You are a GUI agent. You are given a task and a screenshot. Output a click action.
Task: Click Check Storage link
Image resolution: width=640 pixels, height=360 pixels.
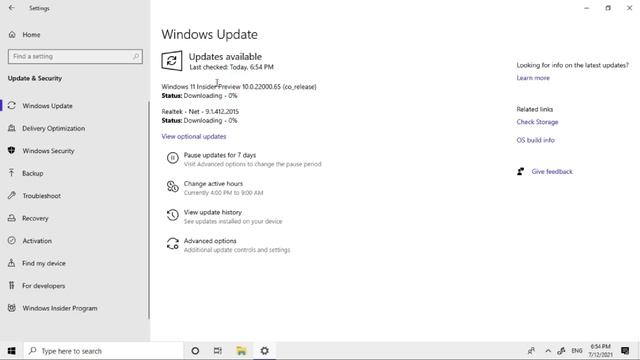[x=537, y=122]
